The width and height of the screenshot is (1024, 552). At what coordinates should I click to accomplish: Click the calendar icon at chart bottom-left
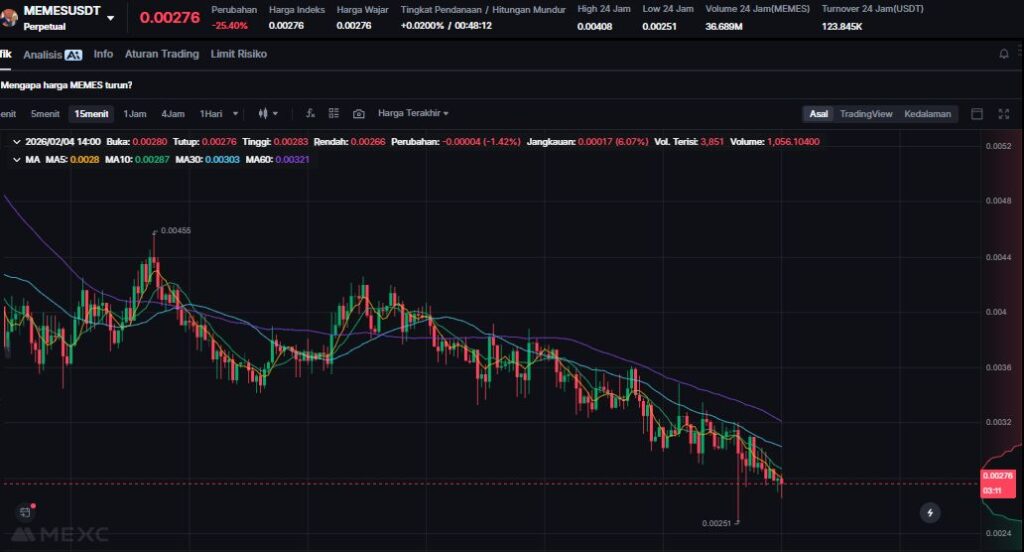(x=25, y=512)
